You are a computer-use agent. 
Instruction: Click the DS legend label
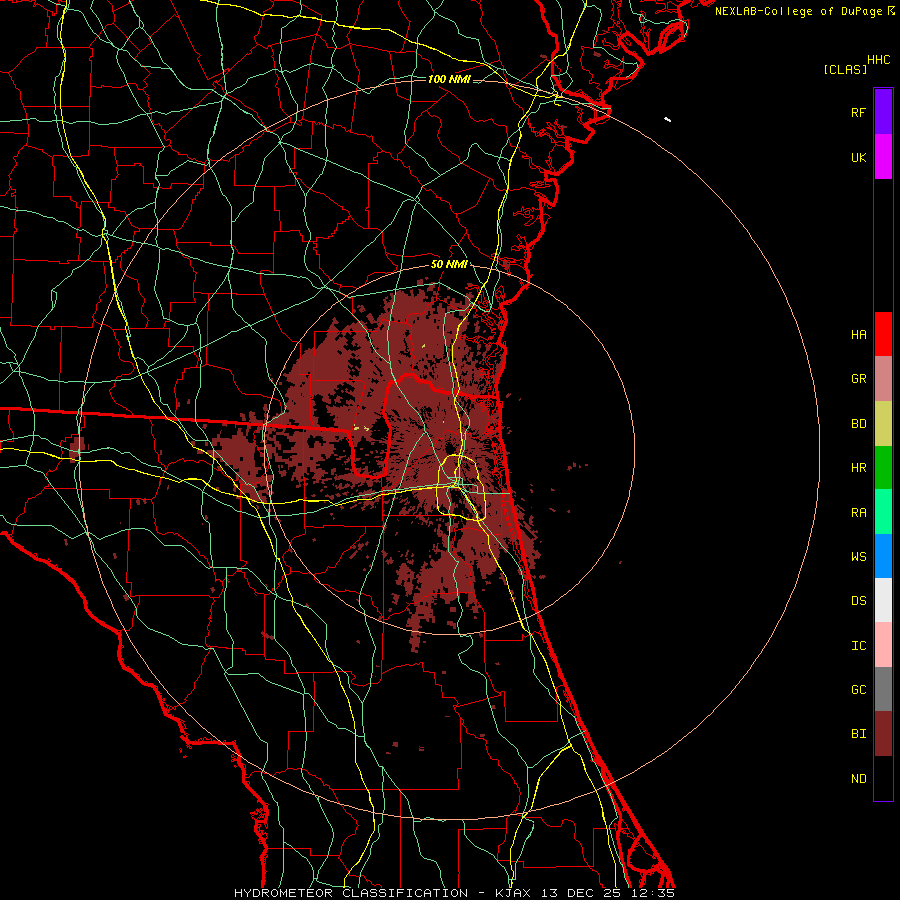pyautogui.click(x=859, y=601)
